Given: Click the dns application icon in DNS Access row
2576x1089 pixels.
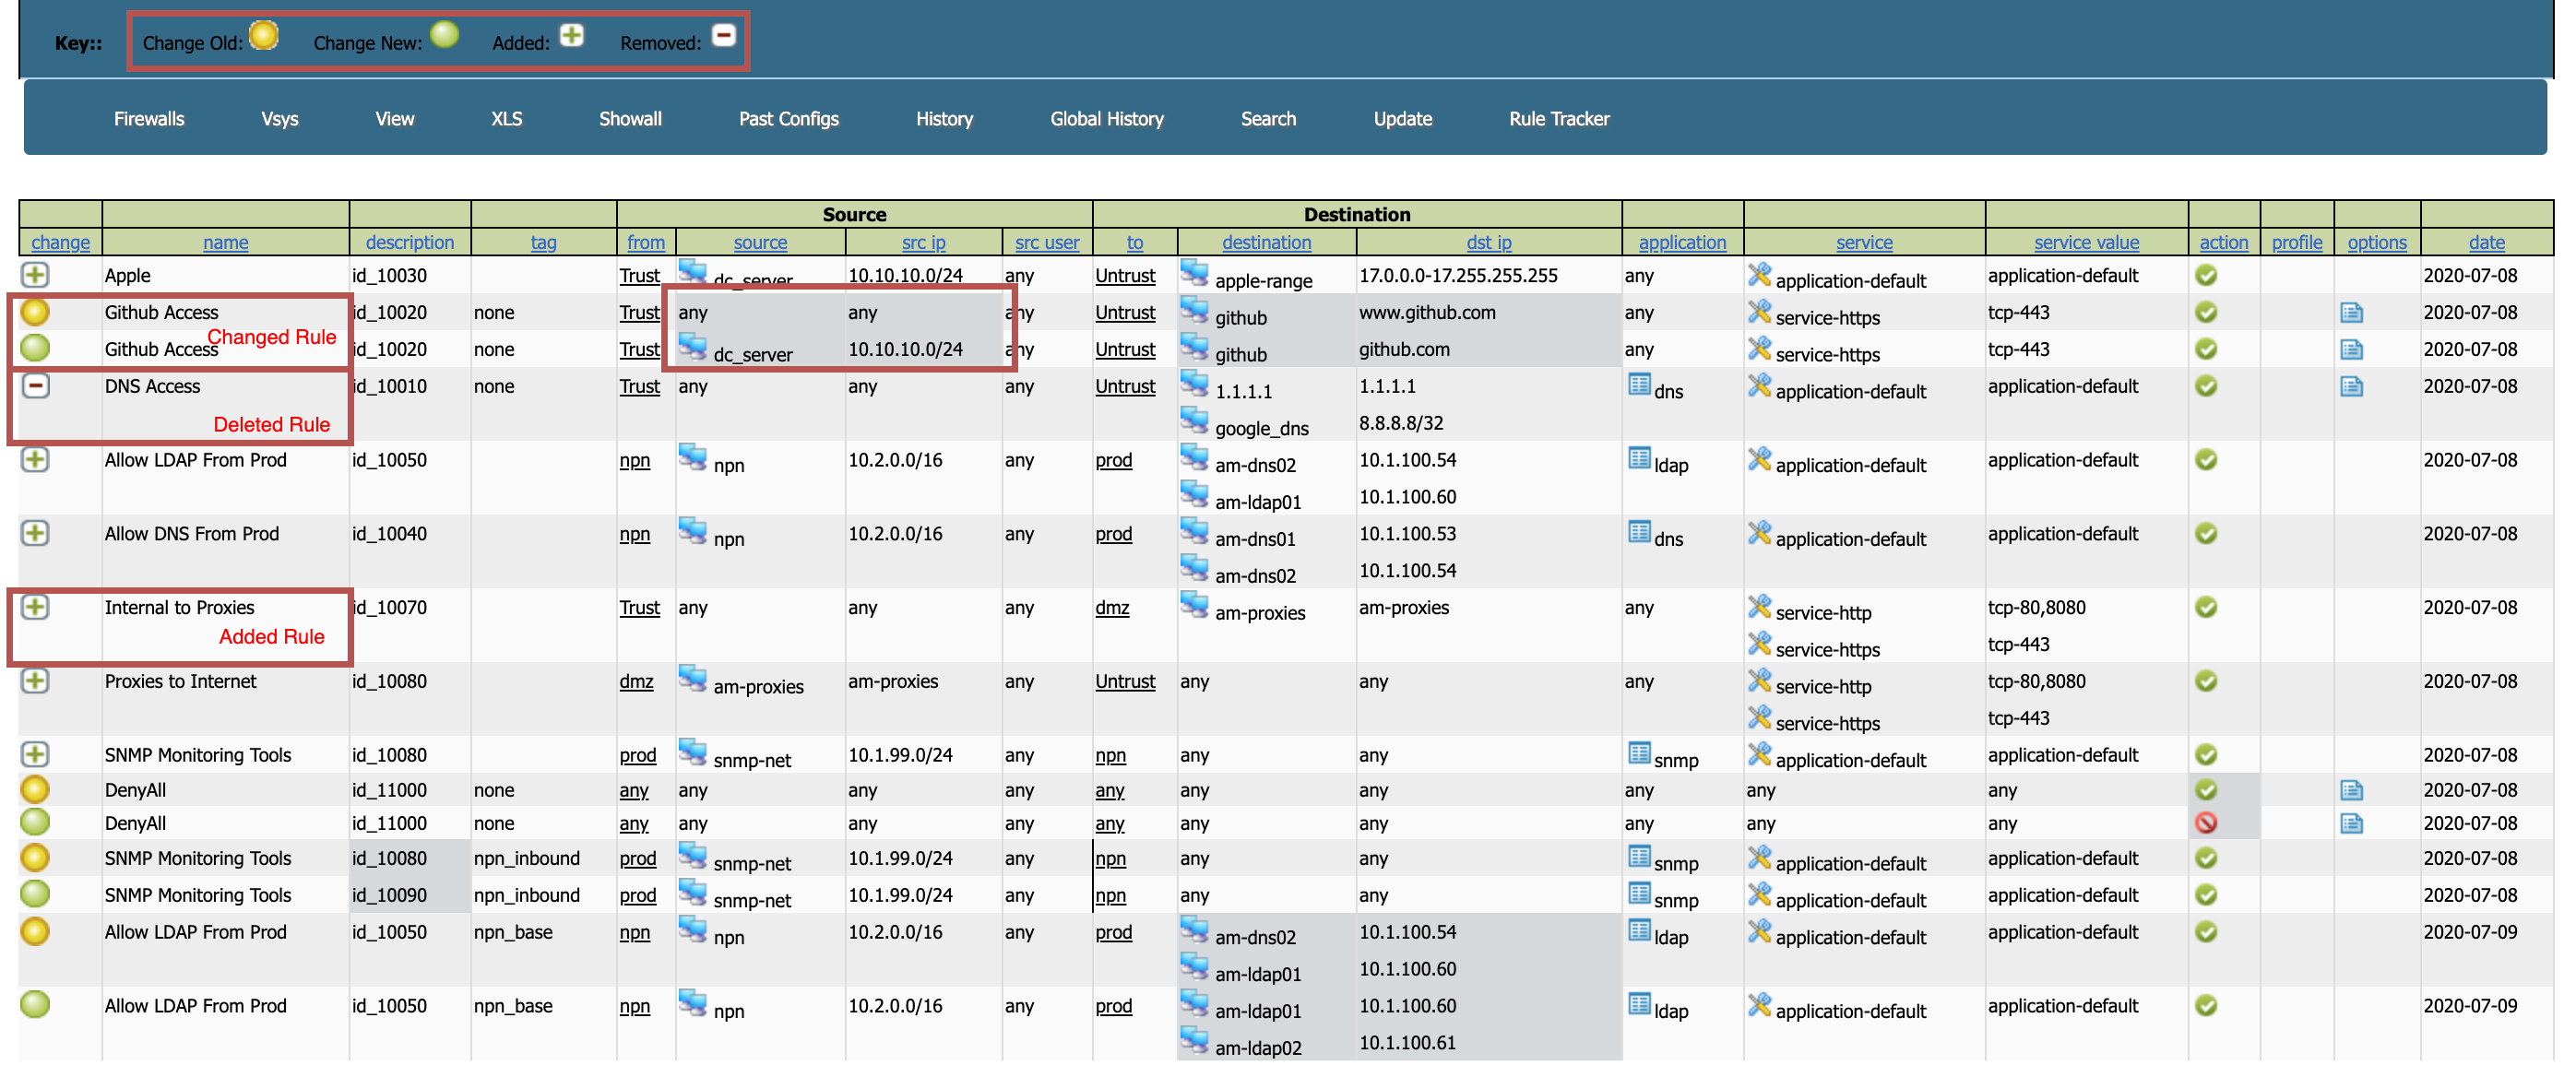Looking at the screenshot, I should coord(1638,385).
